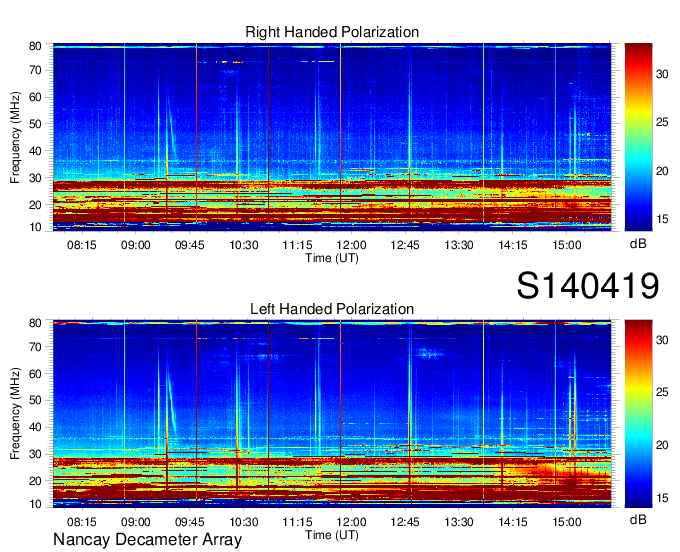Click 09:45 time tick on Left Handed plot
This screenshot has height=552, width=680.
(x=190, y=522)
